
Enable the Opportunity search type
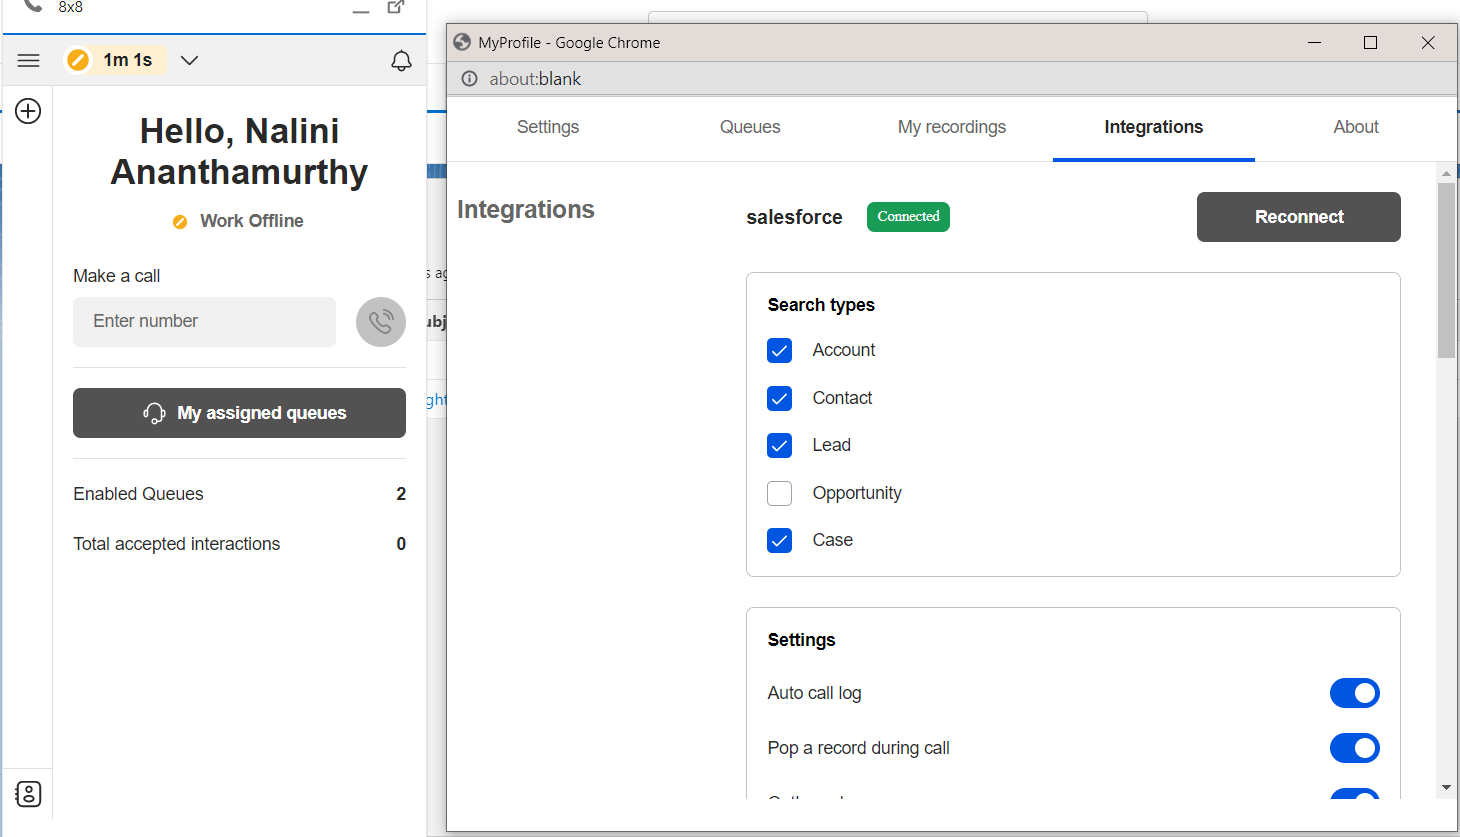[x=779, y=493]
